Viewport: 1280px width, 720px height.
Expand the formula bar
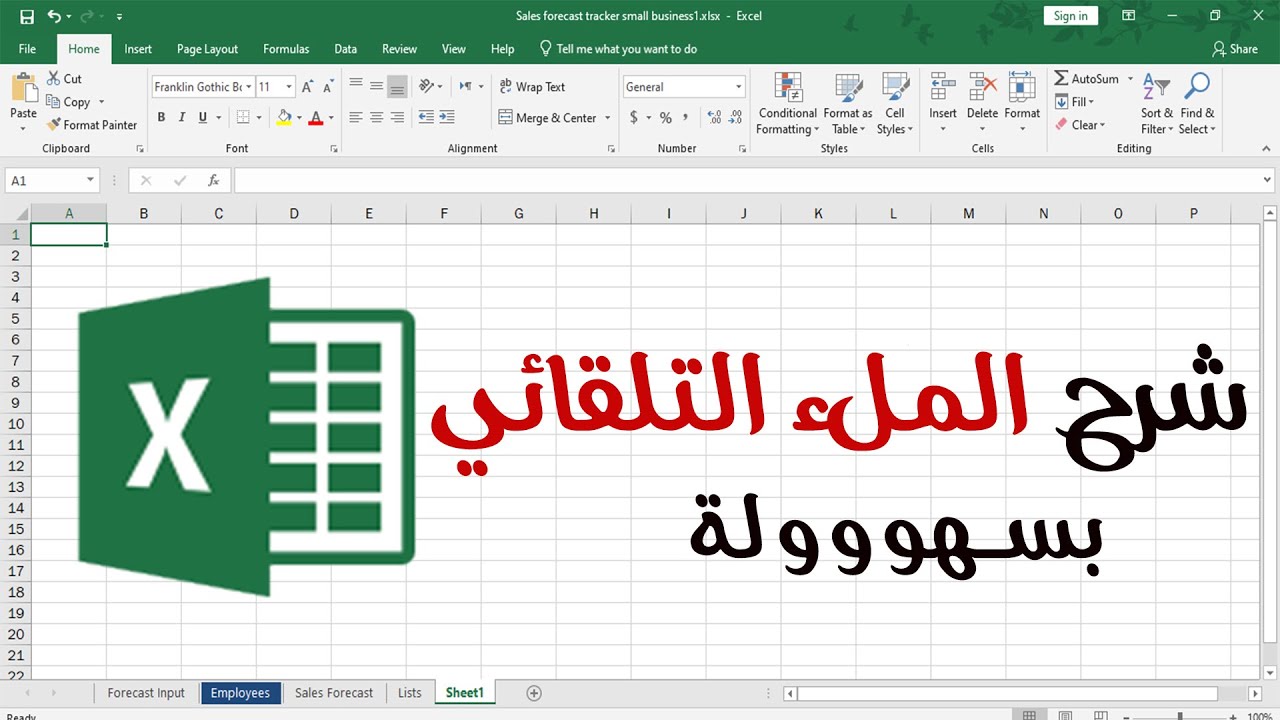click(1269, 181)
